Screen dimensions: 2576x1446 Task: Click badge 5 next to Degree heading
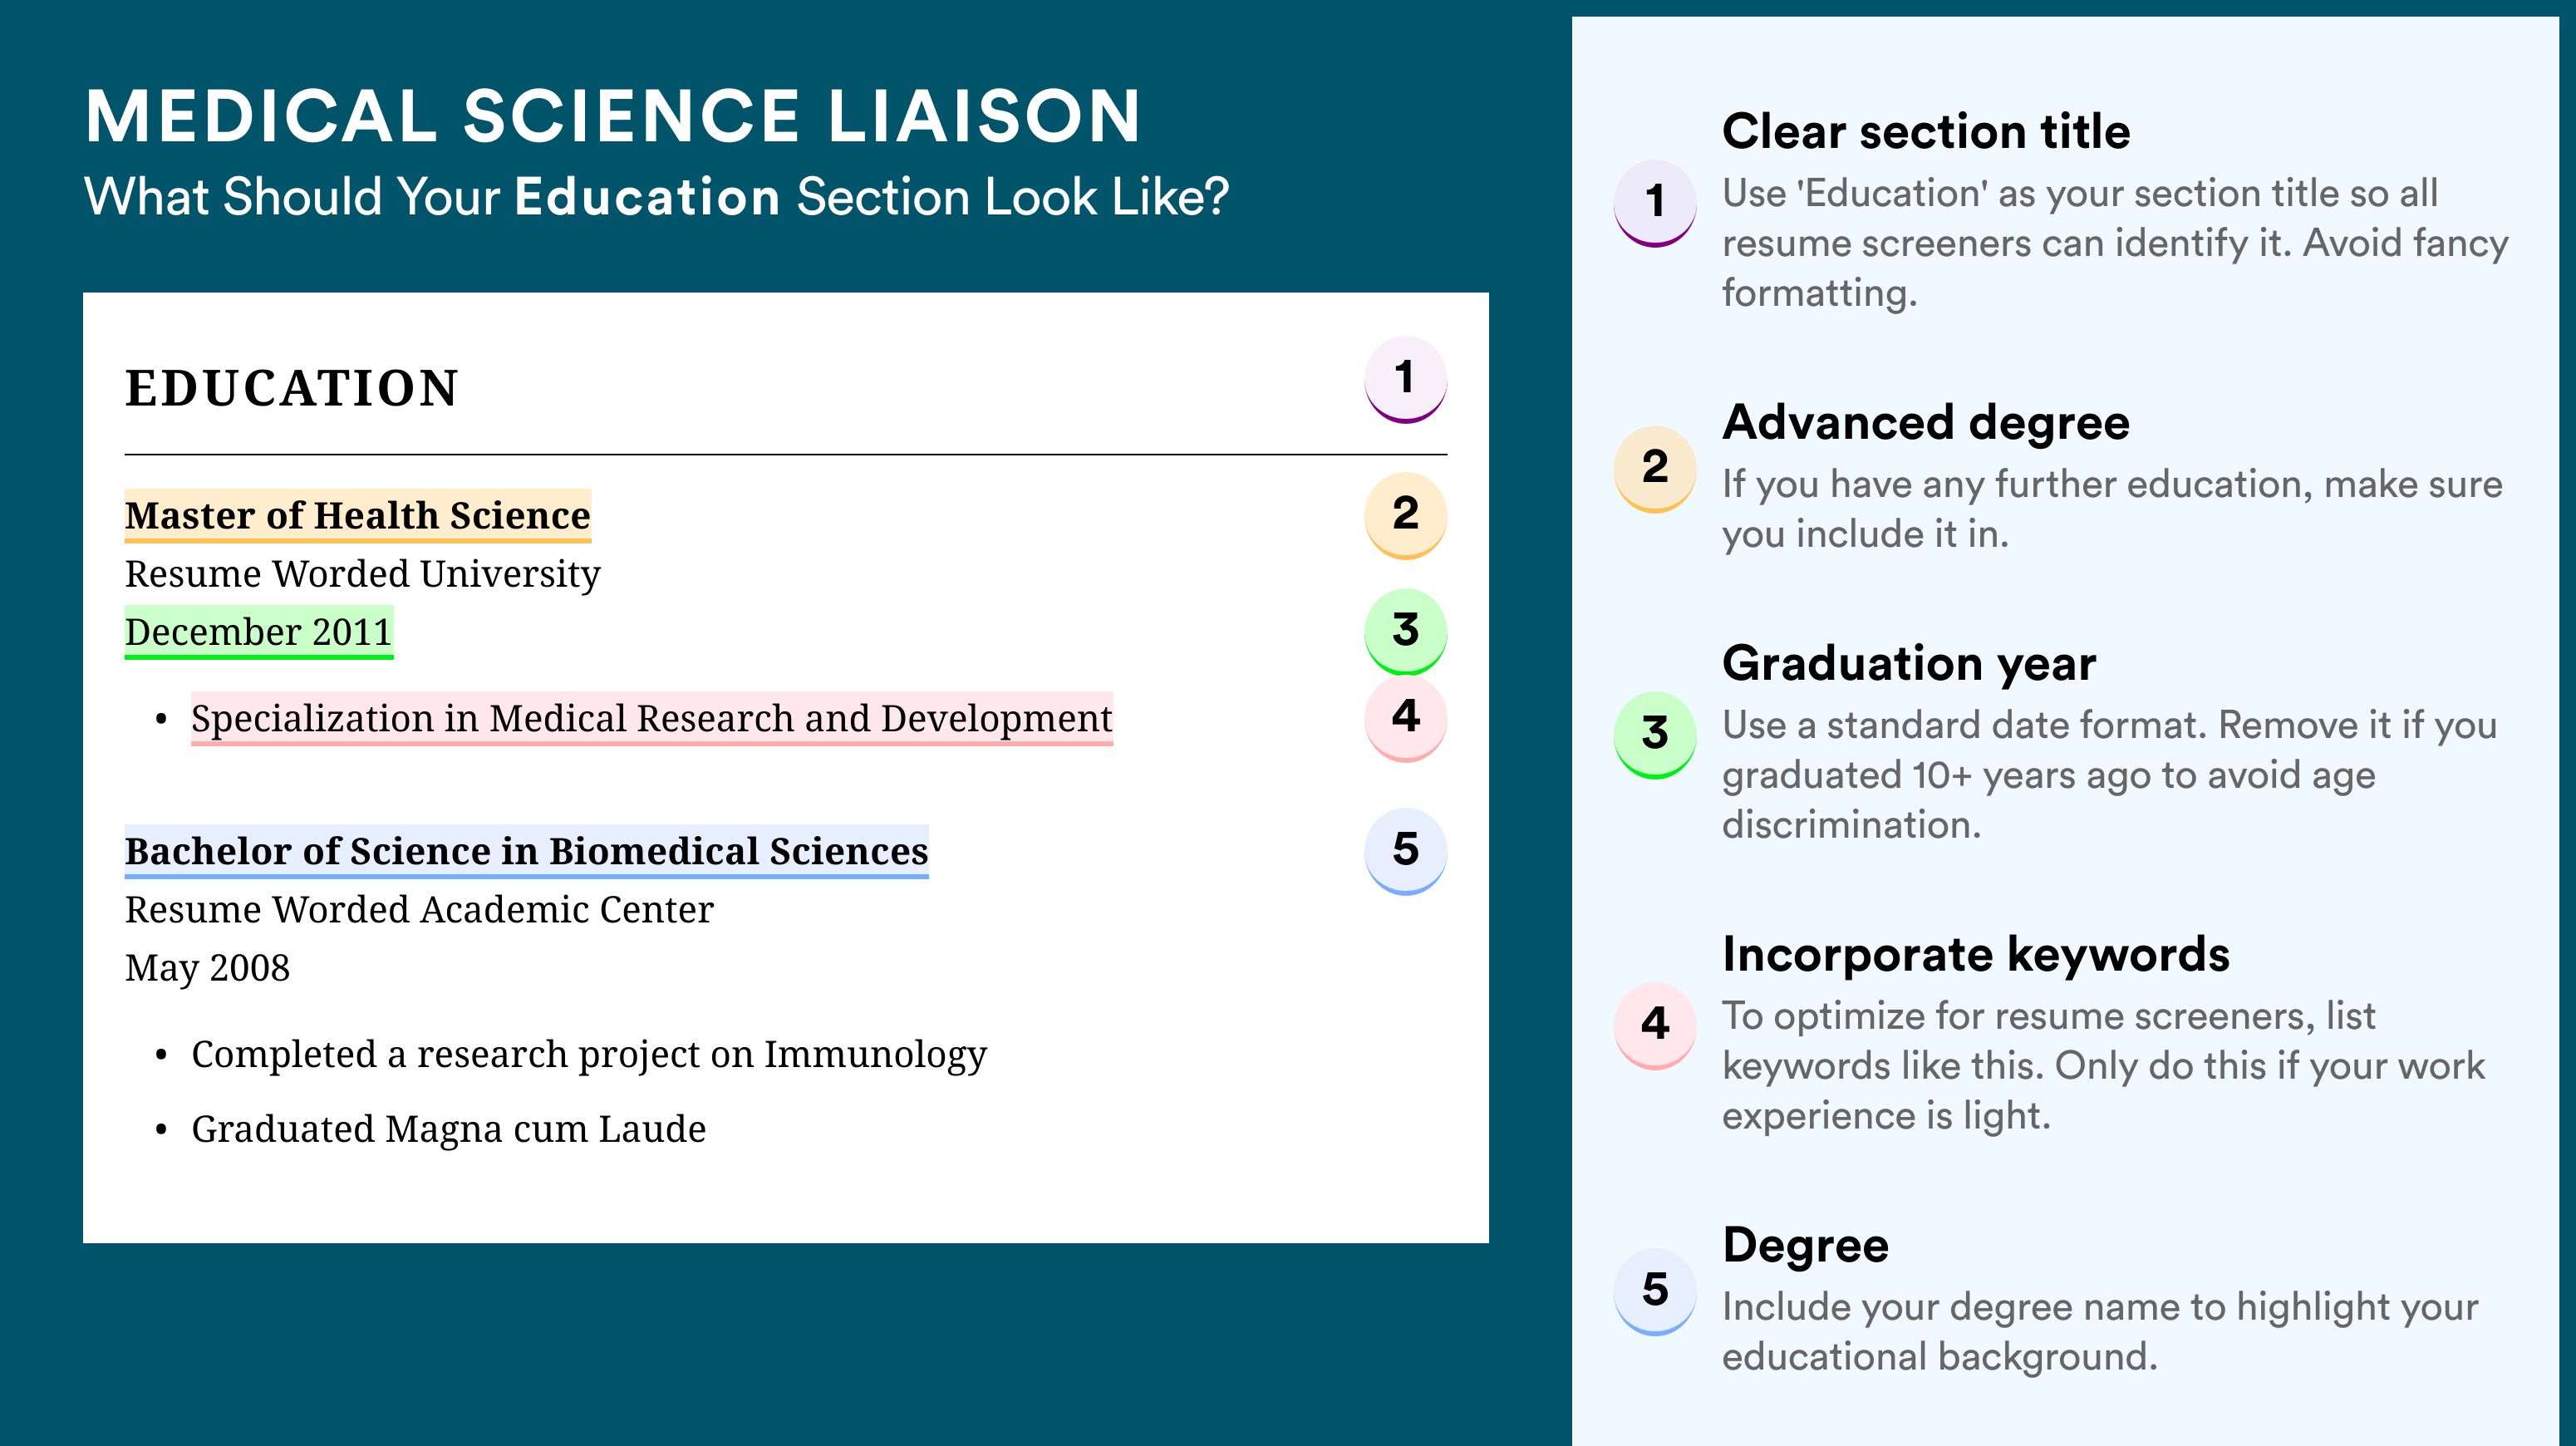point(1654,1292)
